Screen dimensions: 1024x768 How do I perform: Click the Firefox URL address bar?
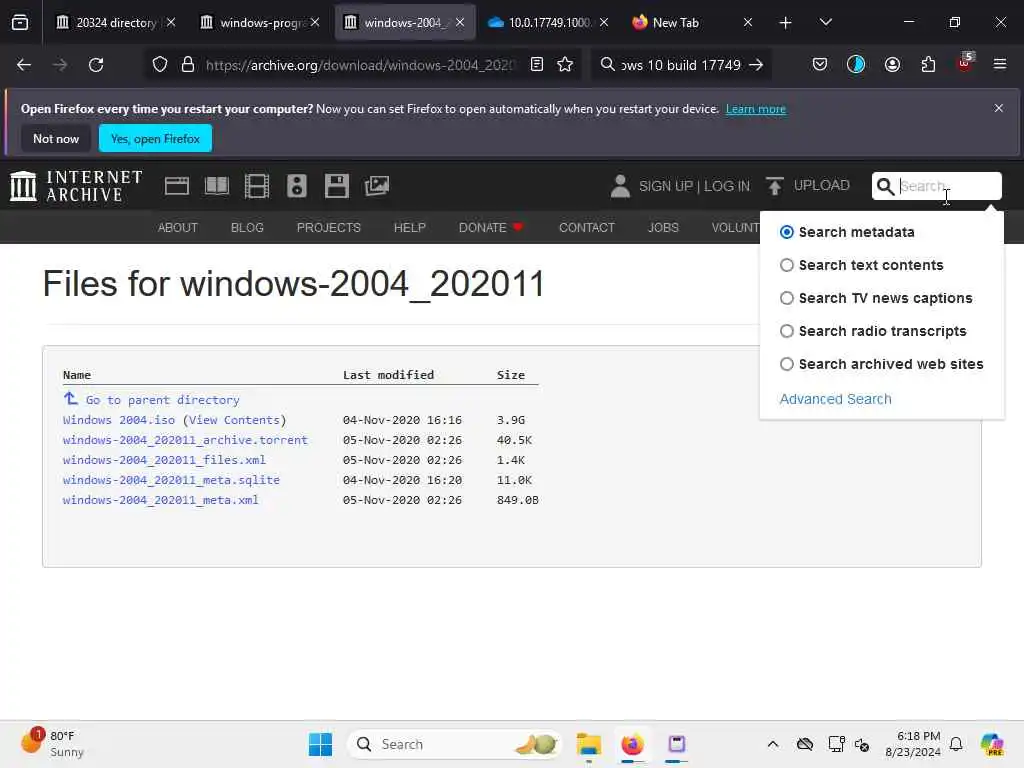pyautogui.click(x=359, y=65)
